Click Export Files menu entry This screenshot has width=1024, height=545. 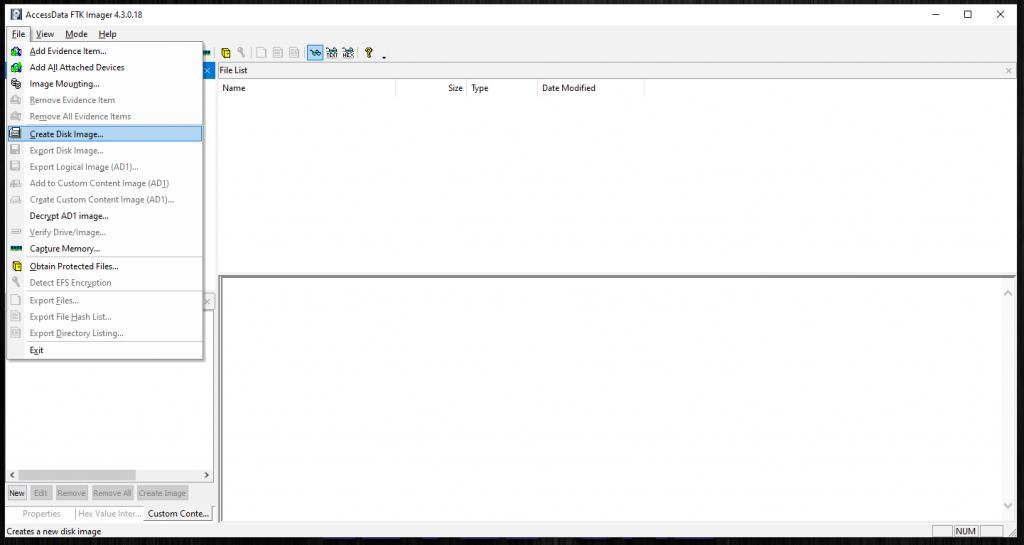pyautogui.click(x=104, y=300)
